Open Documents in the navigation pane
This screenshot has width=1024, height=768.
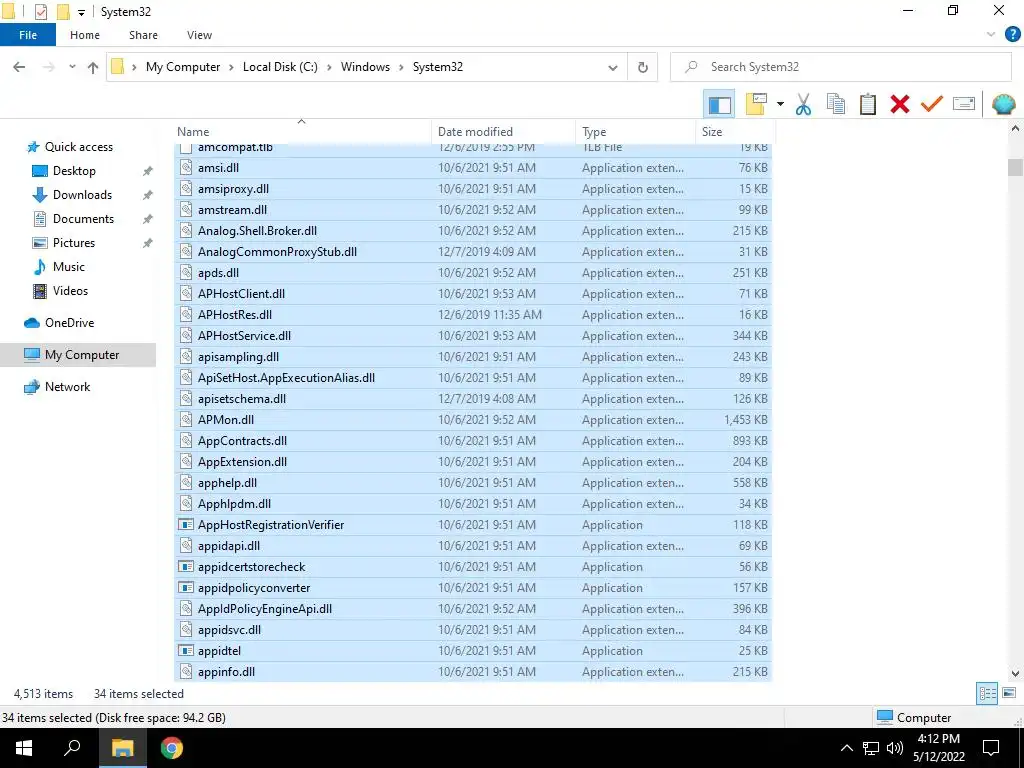[x=83, y=219]
